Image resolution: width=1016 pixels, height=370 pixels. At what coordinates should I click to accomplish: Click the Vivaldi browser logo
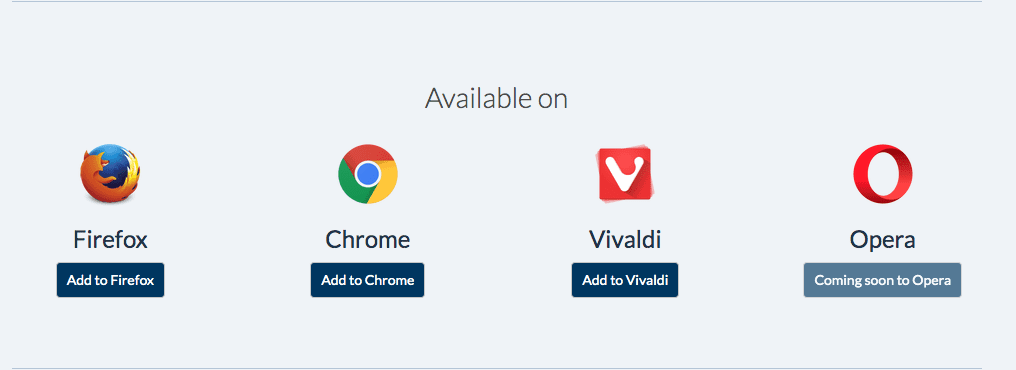pyautogui.click(x=625, y=174)
